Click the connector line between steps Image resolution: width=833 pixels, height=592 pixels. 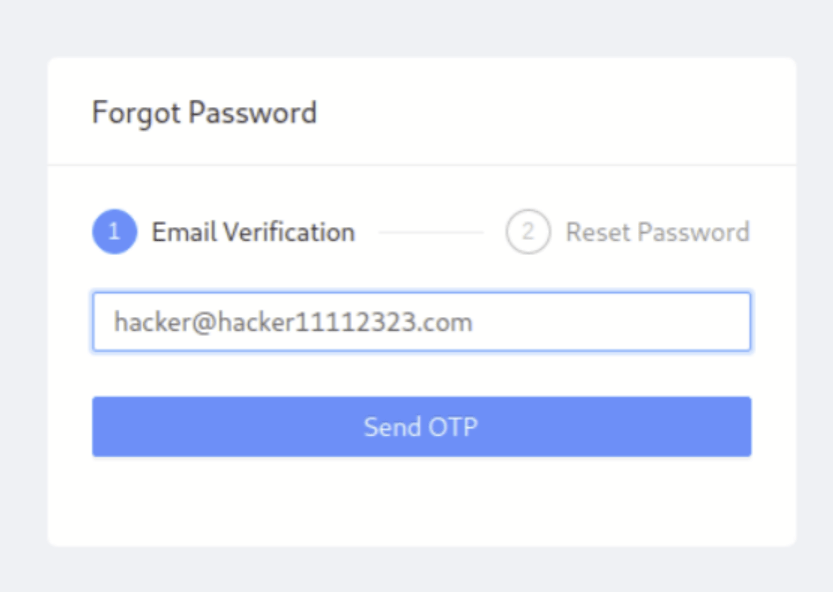pyautogui.click(x=431, y=233)
